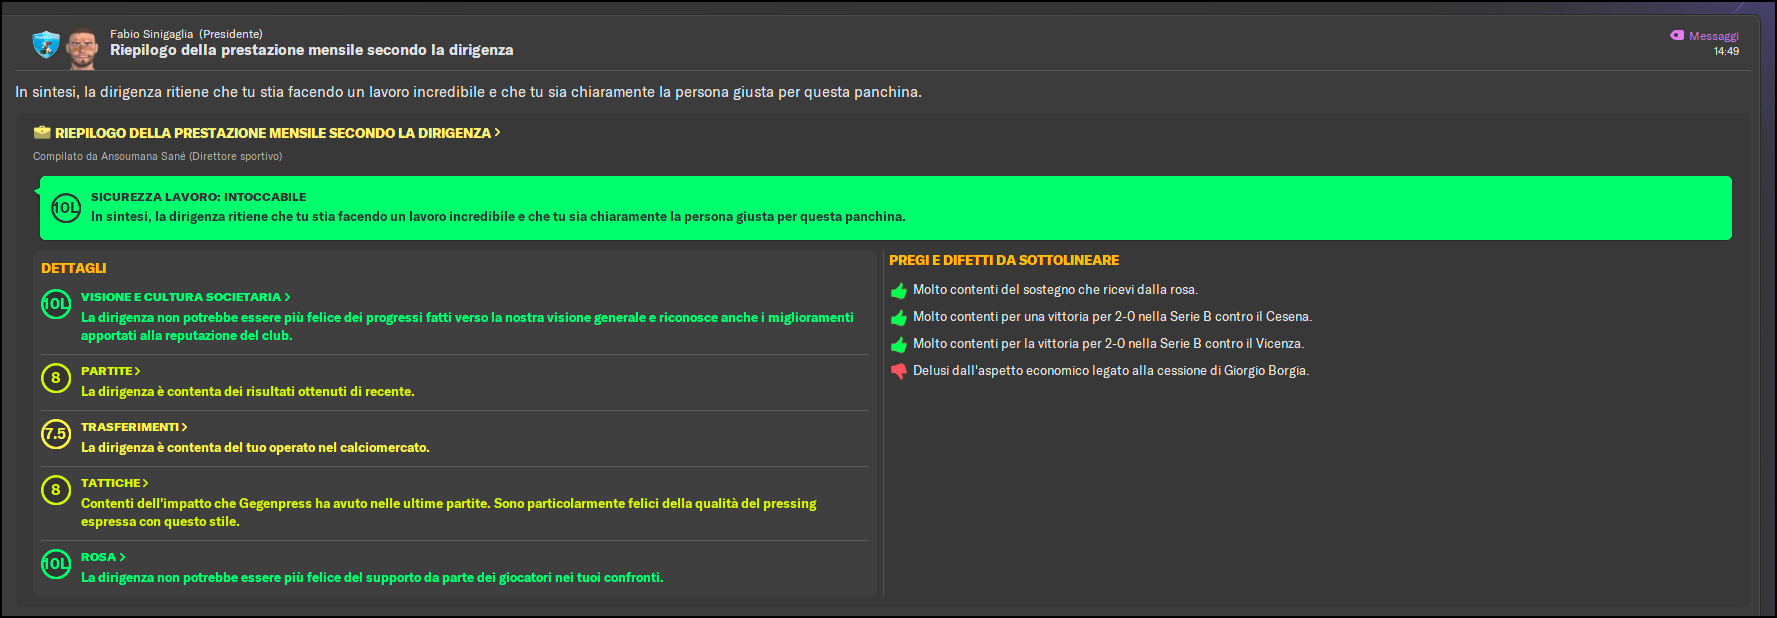The width and height of the screenshot is (1777, 618).
Task: Click the 7.5 Trasferimenti rating circle
Action: (x=56, y=434)
